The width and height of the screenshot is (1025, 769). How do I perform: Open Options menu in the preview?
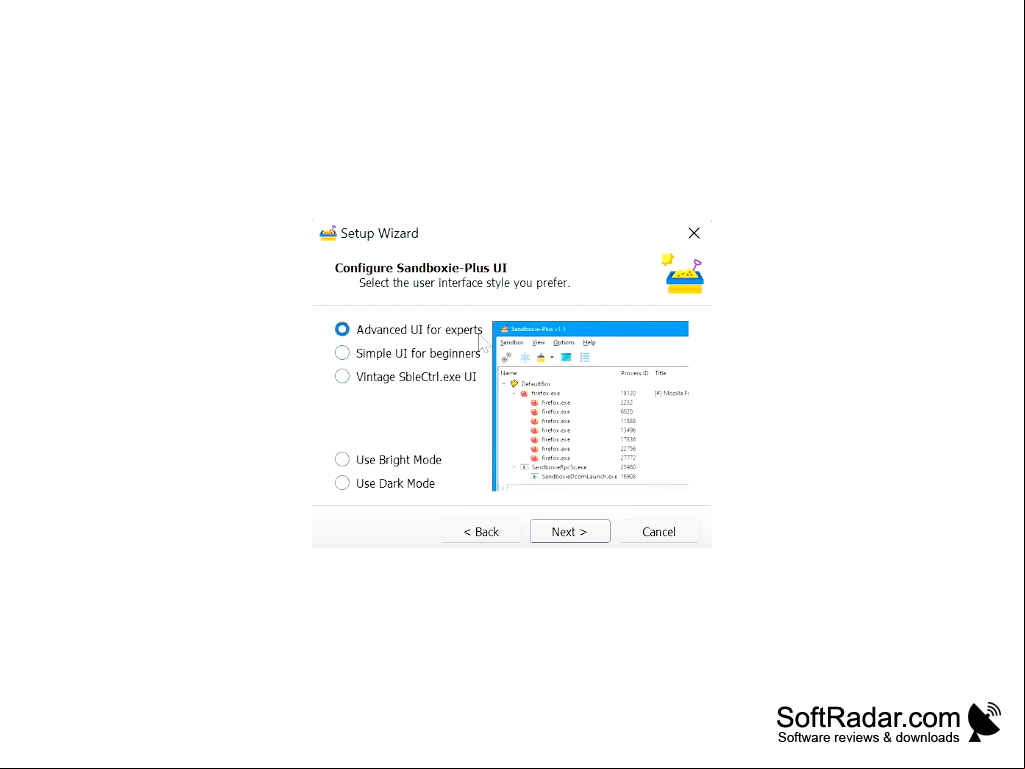563,342
